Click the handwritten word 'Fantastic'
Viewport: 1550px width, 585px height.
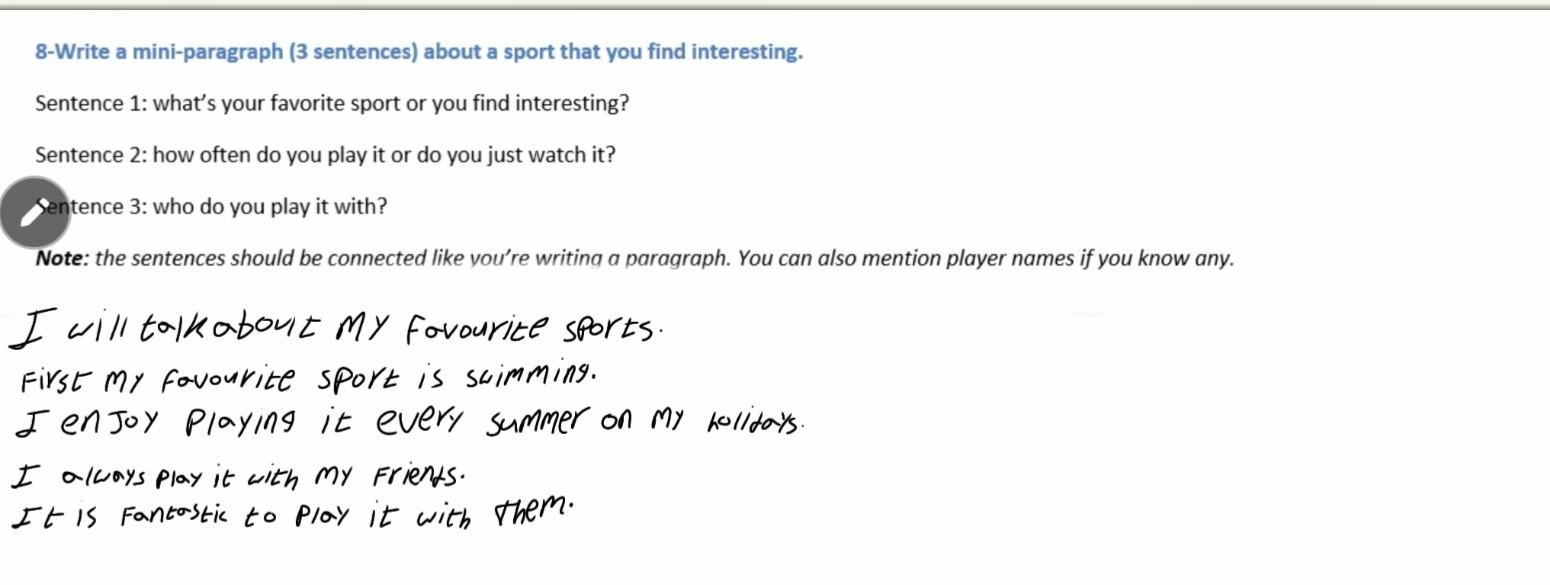point(174,517)
